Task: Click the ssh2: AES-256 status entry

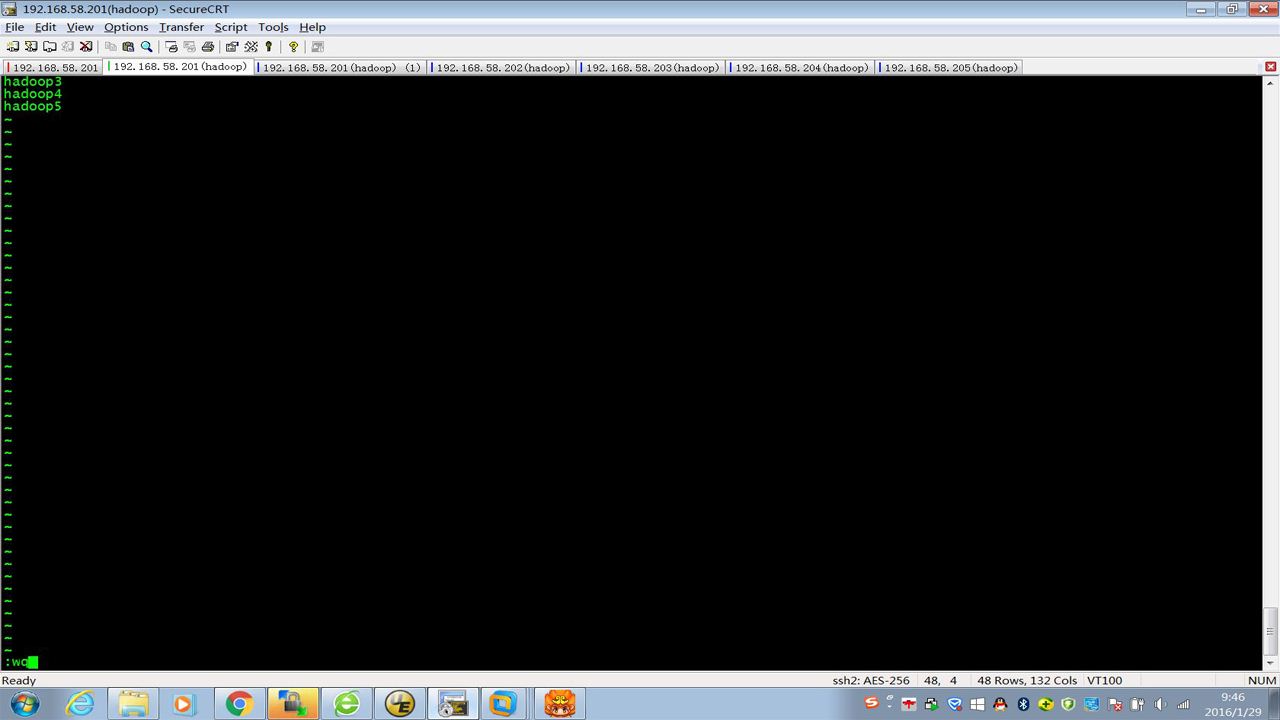Action: click(x=871, y=681)
